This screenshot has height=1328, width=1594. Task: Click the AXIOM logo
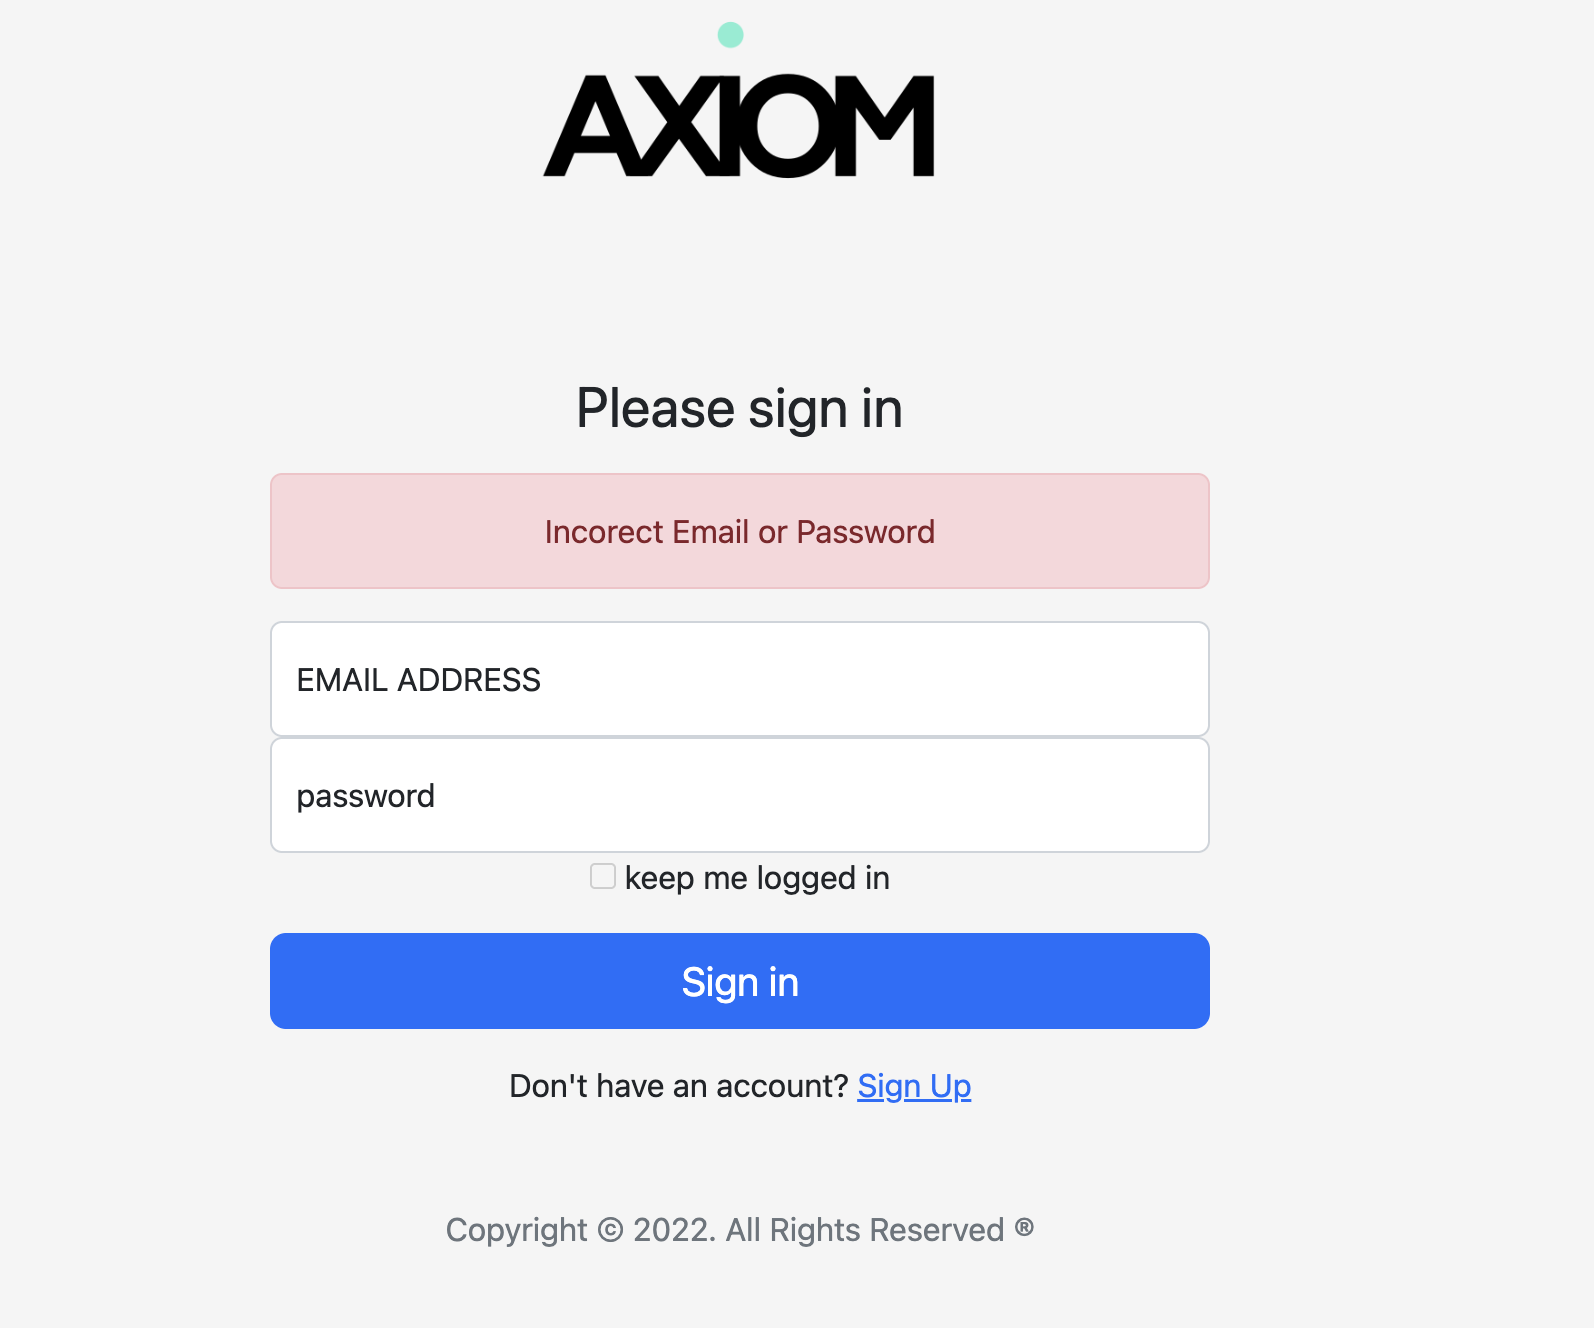739,126
